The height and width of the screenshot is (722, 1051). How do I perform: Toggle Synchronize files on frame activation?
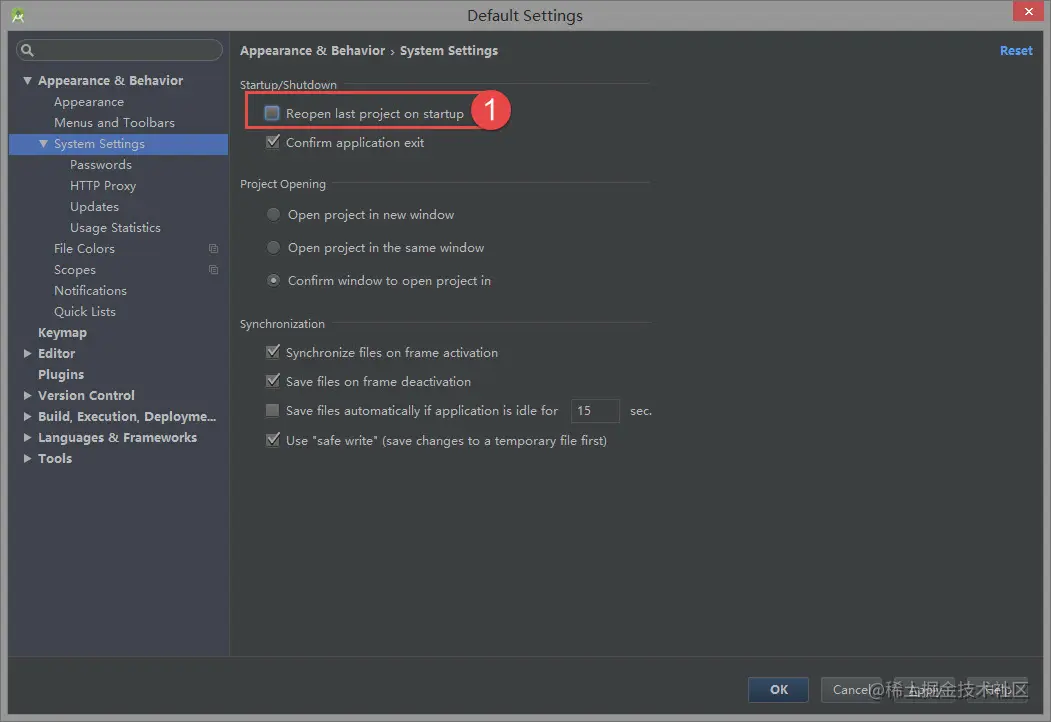[273, 352]
